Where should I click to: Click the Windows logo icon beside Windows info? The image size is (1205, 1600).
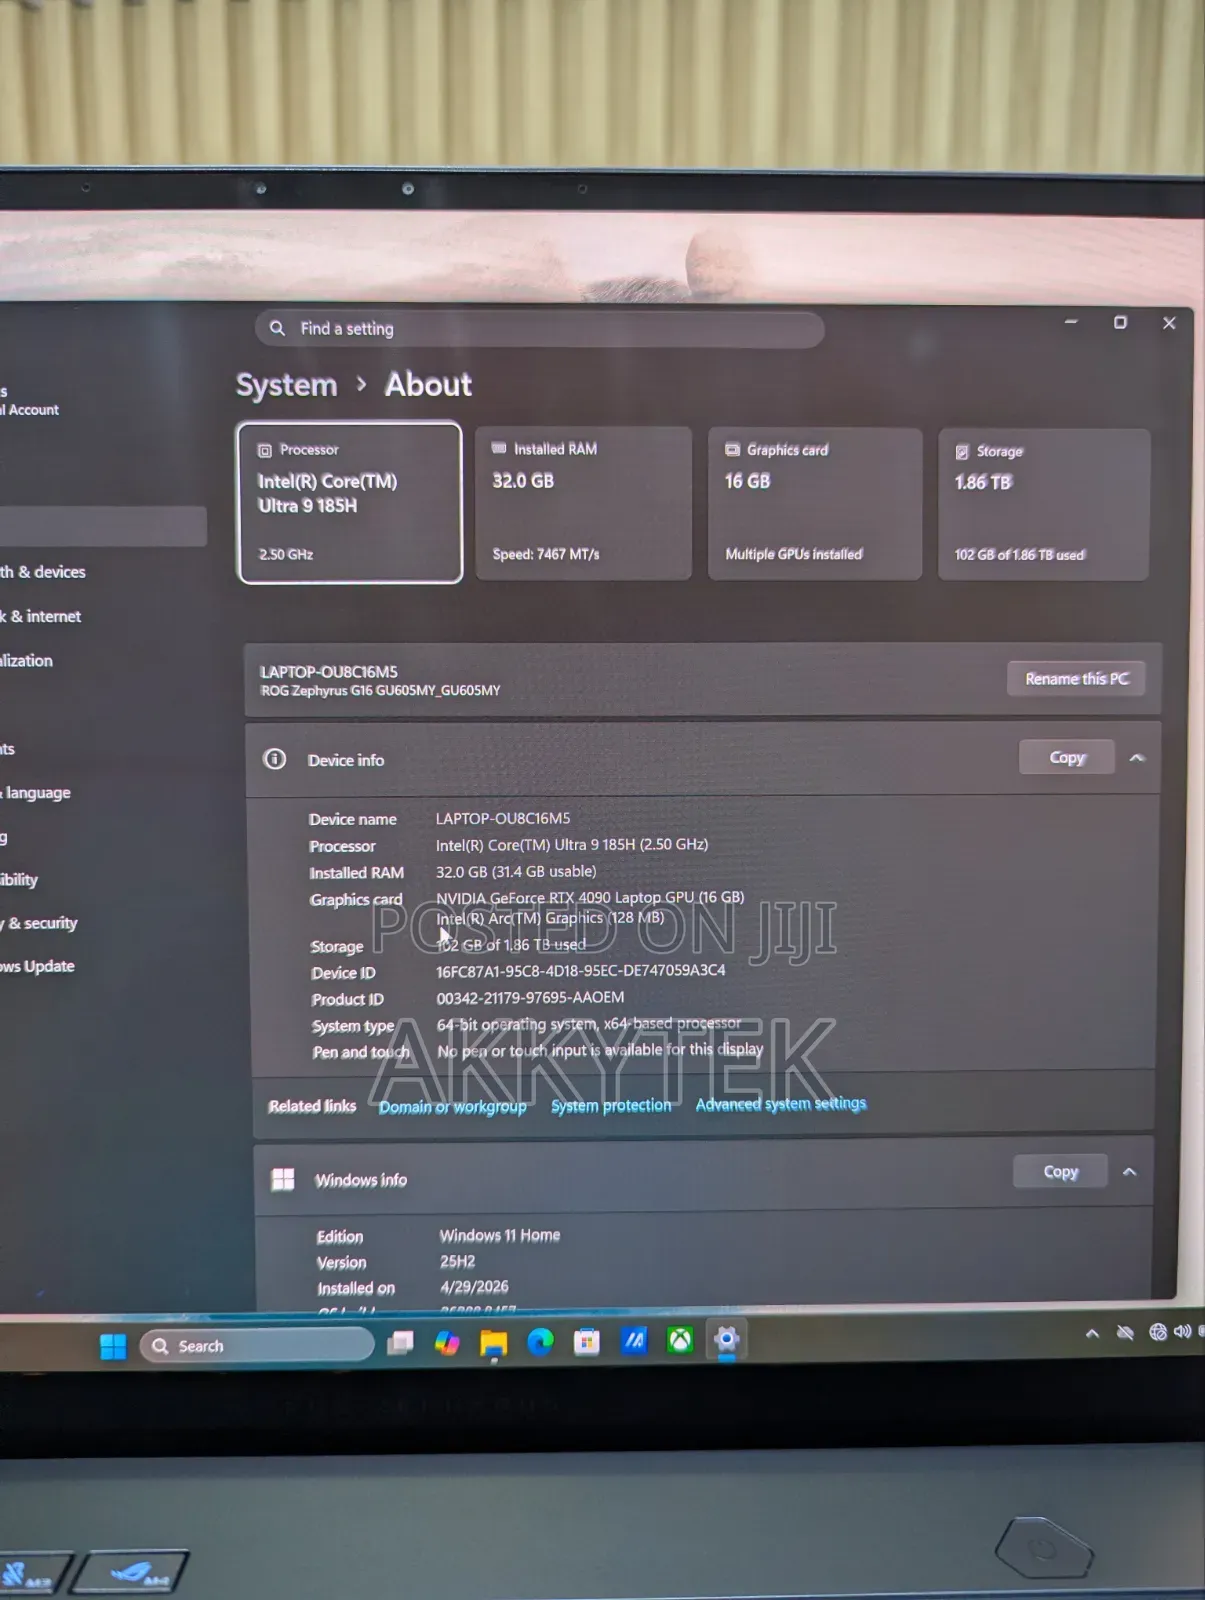[x=283, y=1179]
